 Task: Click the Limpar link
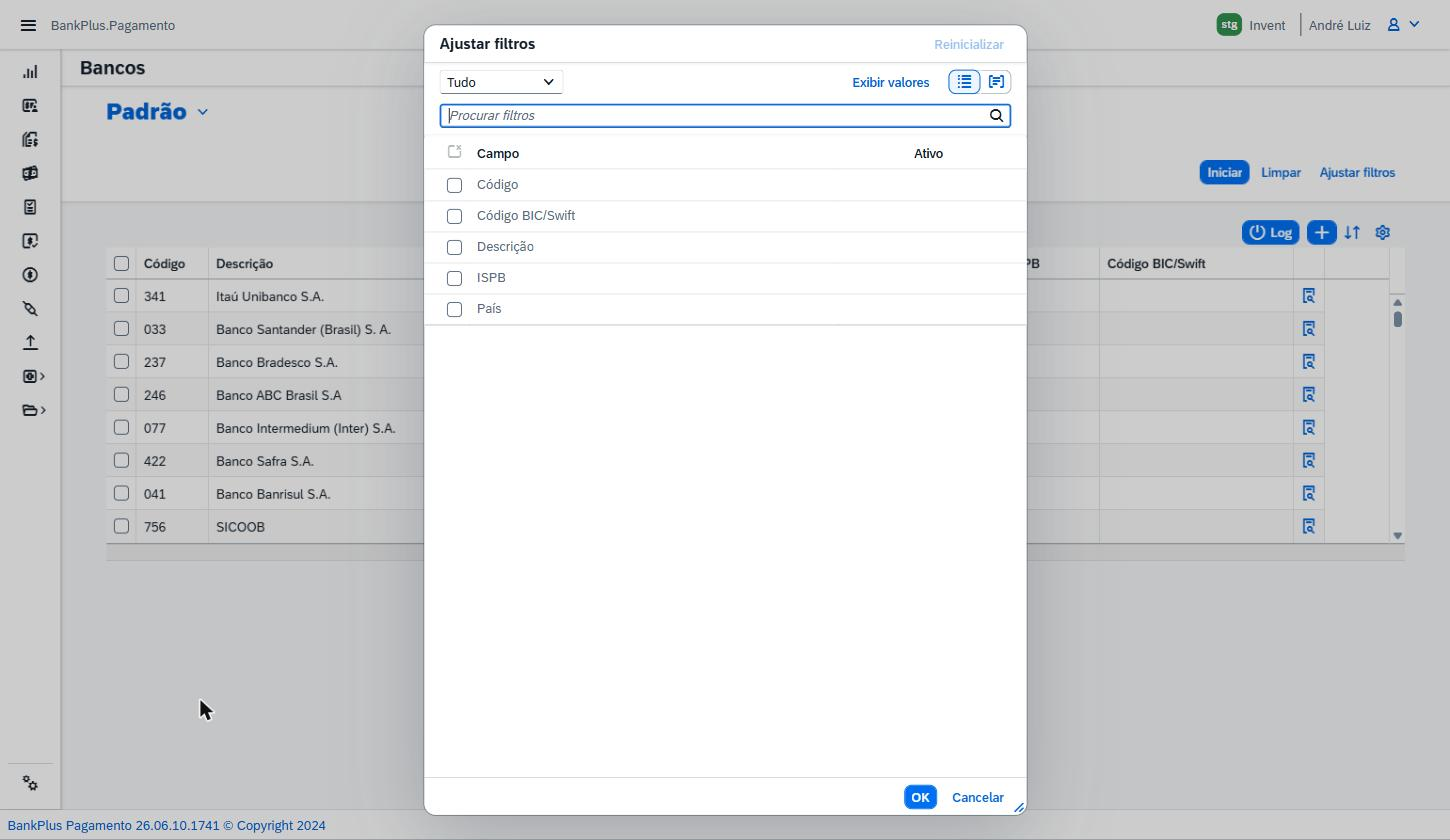point(1281,172)
